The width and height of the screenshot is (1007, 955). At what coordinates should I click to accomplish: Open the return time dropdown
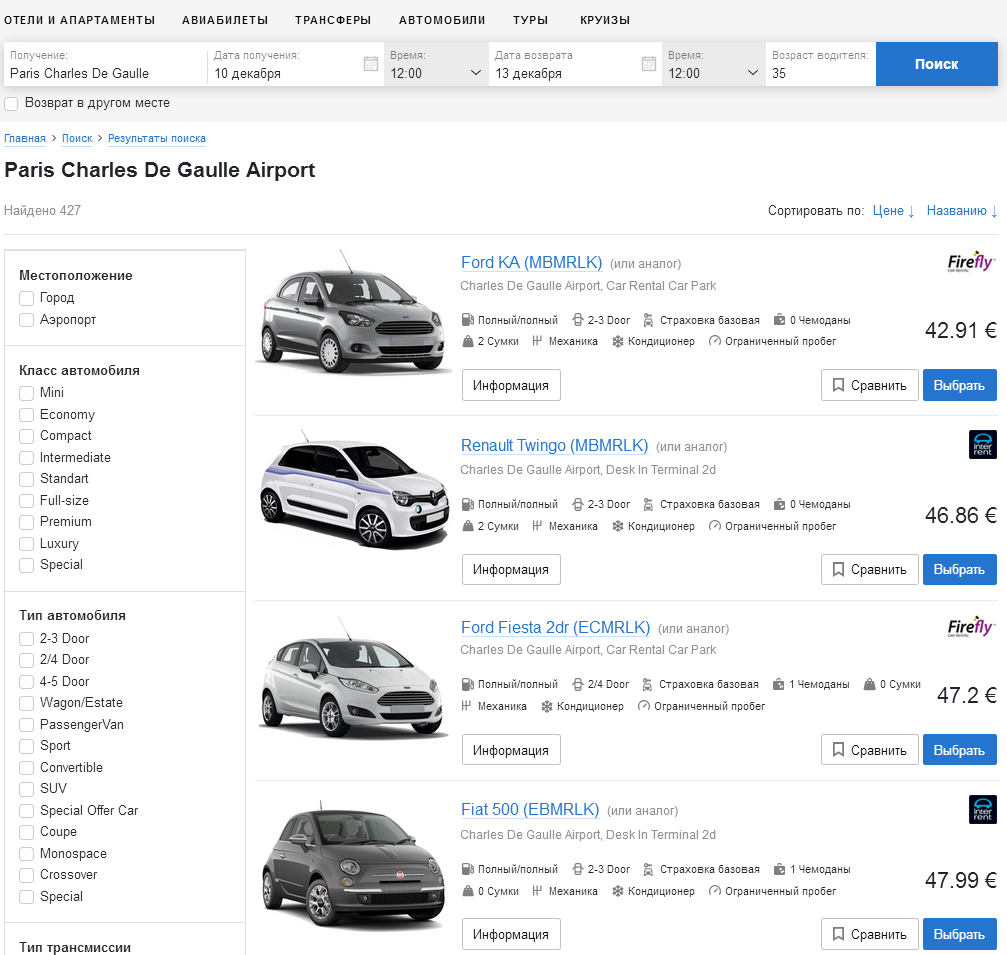[x=714, y=64]
